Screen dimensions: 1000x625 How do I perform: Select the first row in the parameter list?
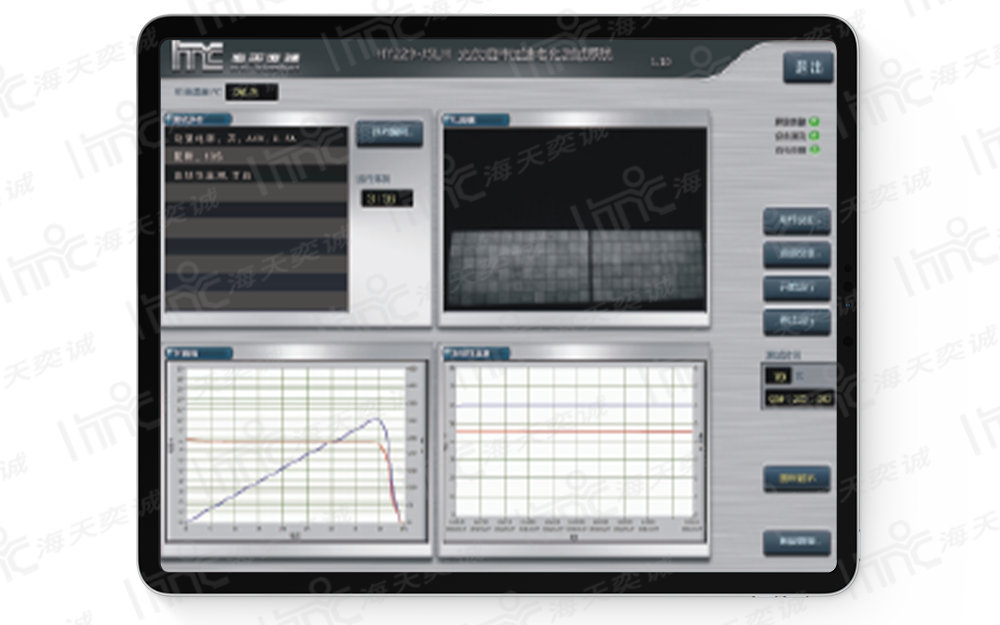tap(256, 139)
